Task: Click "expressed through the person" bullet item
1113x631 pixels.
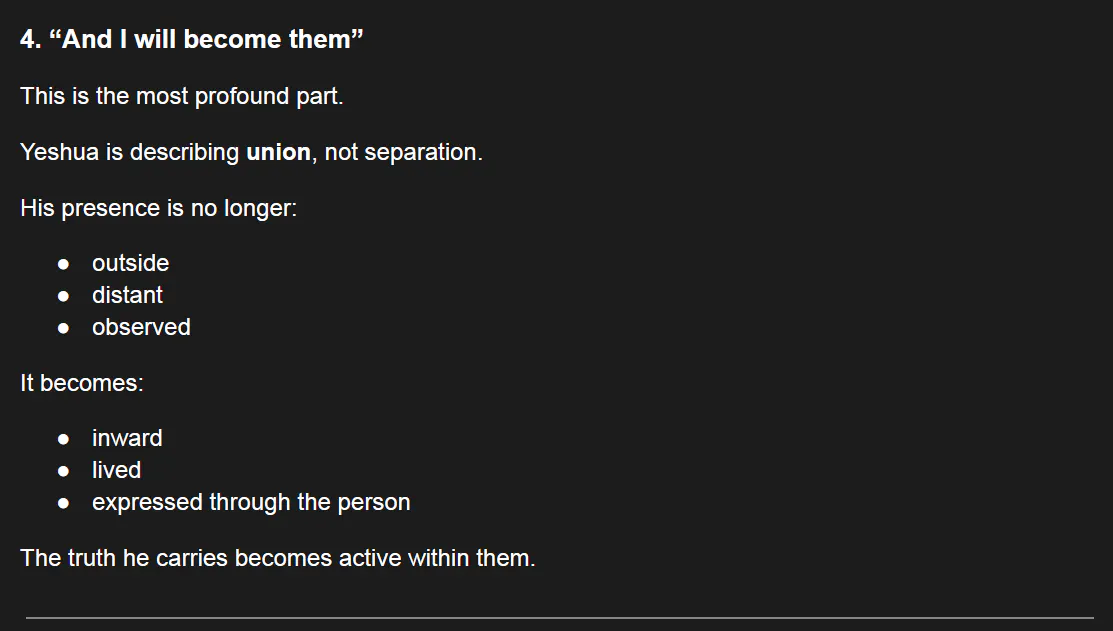Action: pyautogui.click(x=251, y=502)
